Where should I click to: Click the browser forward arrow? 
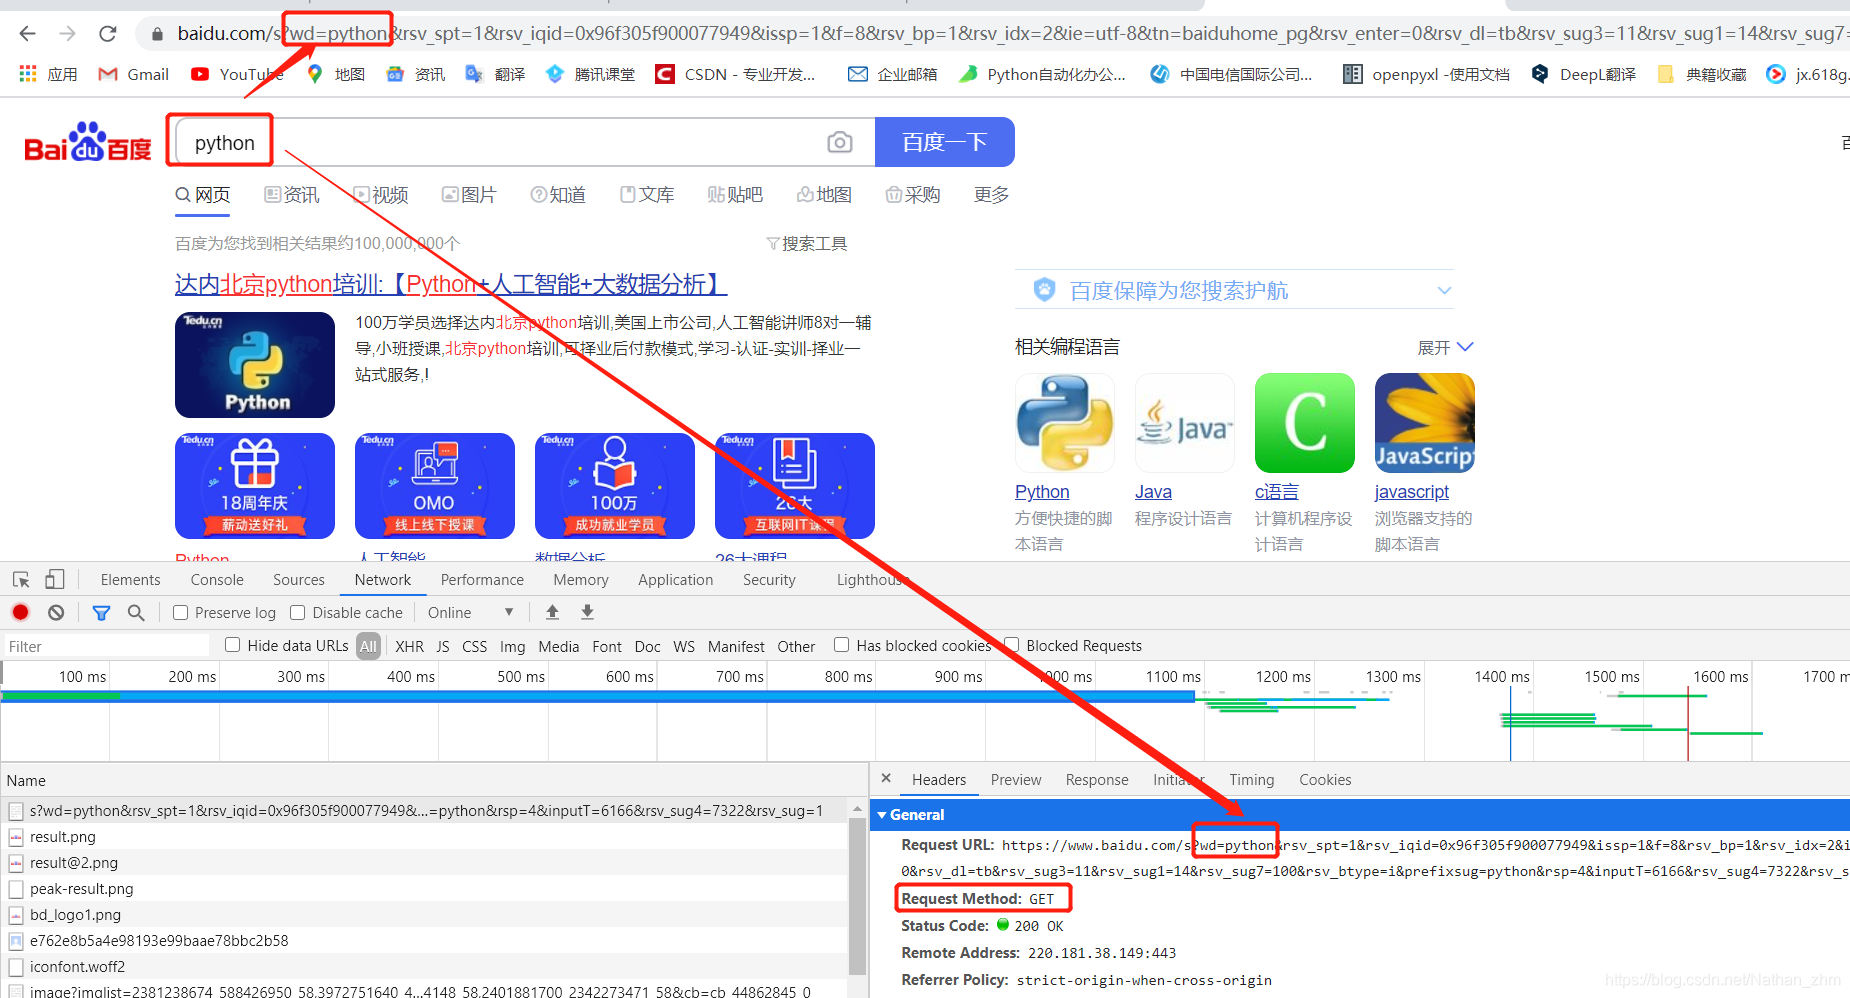[67, 34]
